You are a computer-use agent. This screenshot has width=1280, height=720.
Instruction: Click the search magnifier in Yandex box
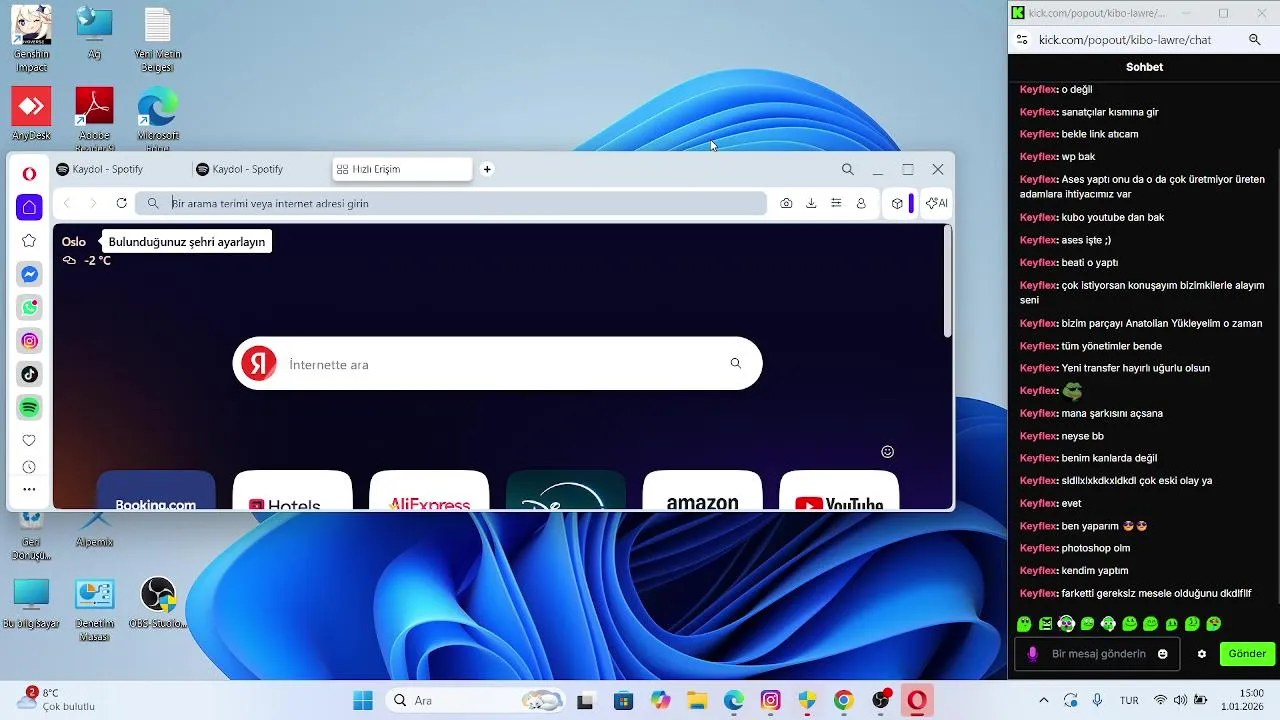tap(736, 363)
